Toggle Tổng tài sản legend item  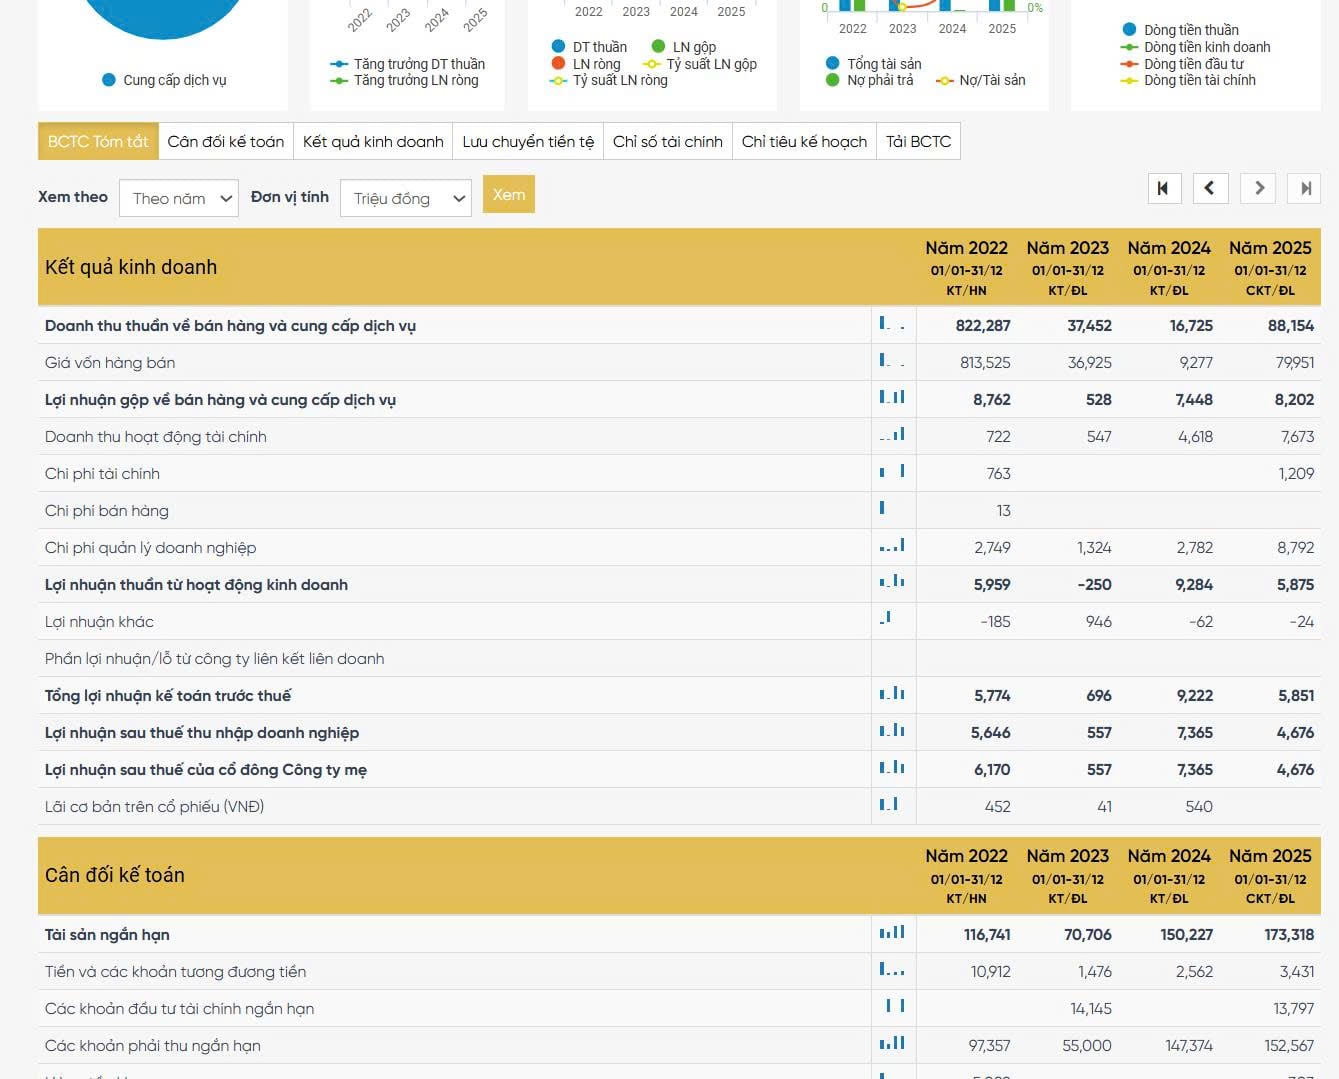[873, 64]
